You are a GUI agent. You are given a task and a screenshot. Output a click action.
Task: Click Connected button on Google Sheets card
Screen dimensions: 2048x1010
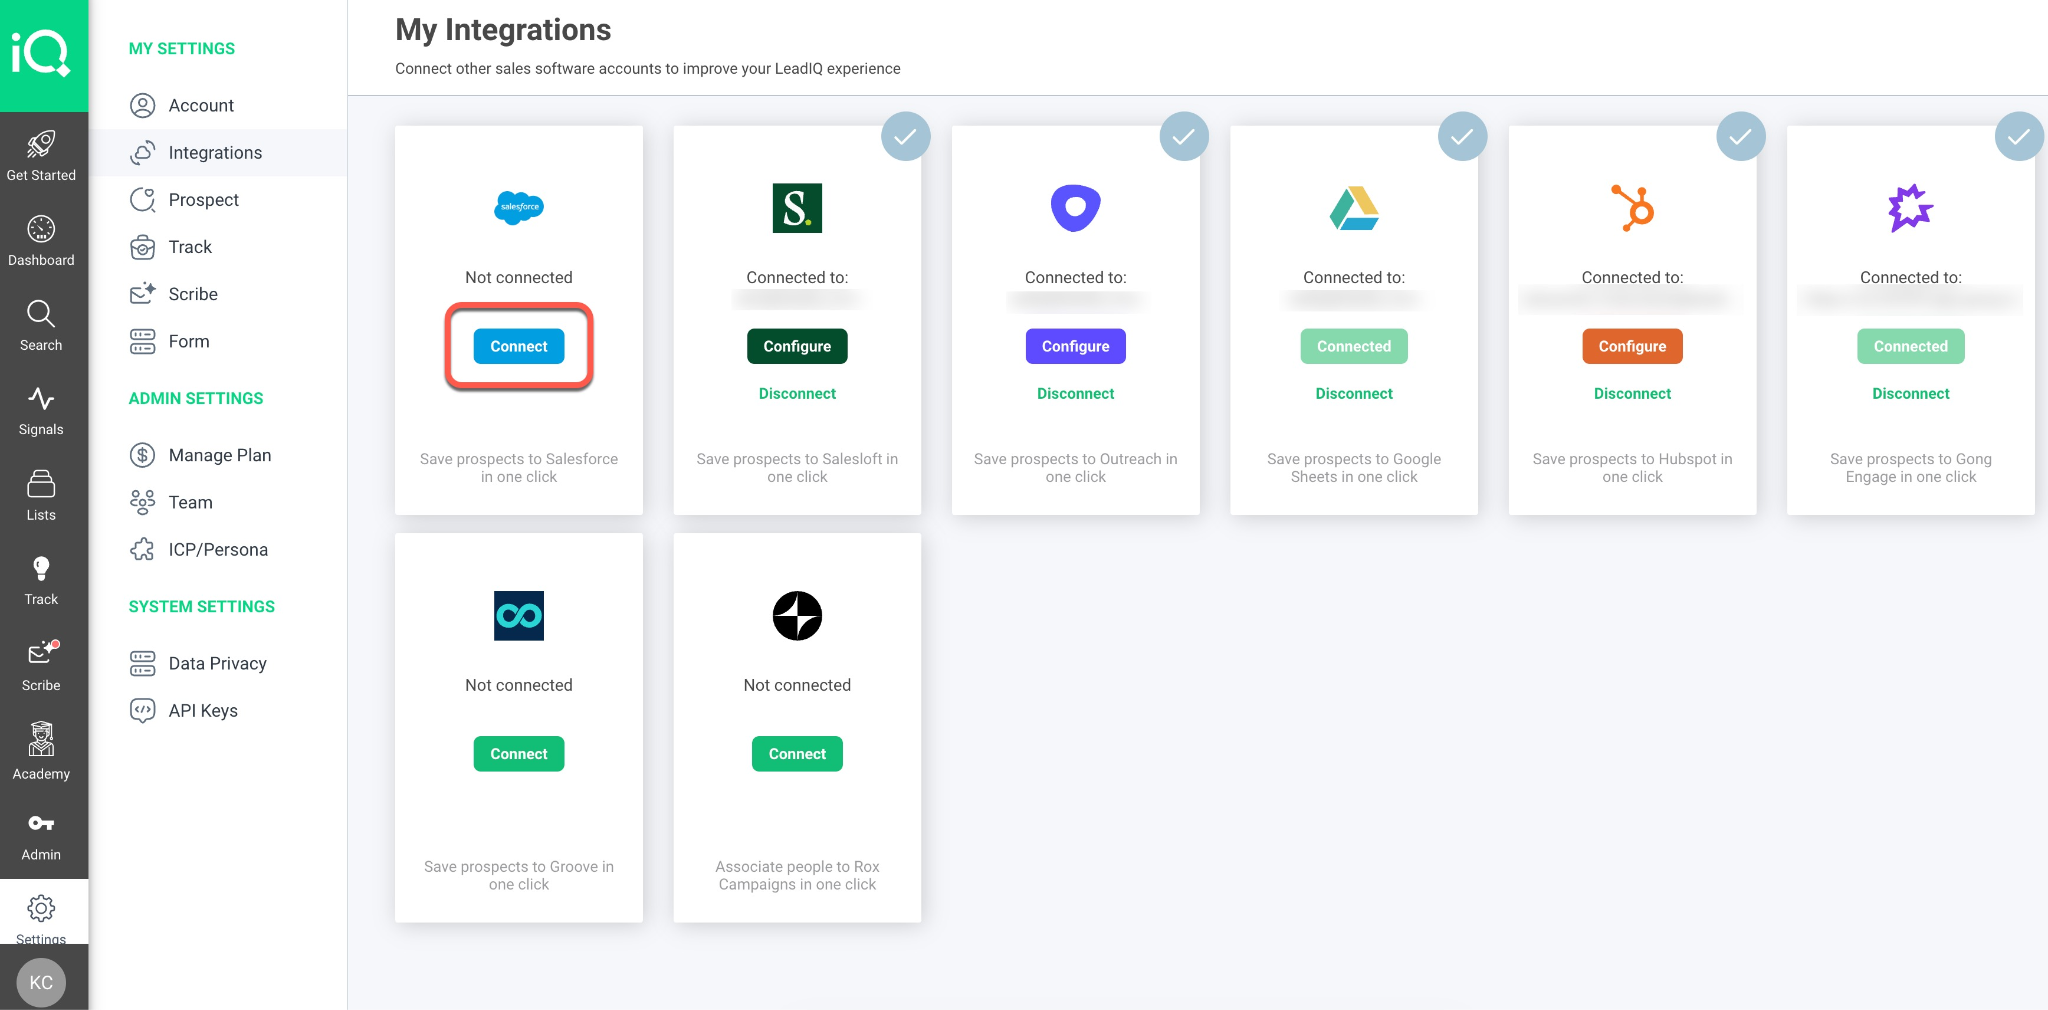click(1354, 346)
